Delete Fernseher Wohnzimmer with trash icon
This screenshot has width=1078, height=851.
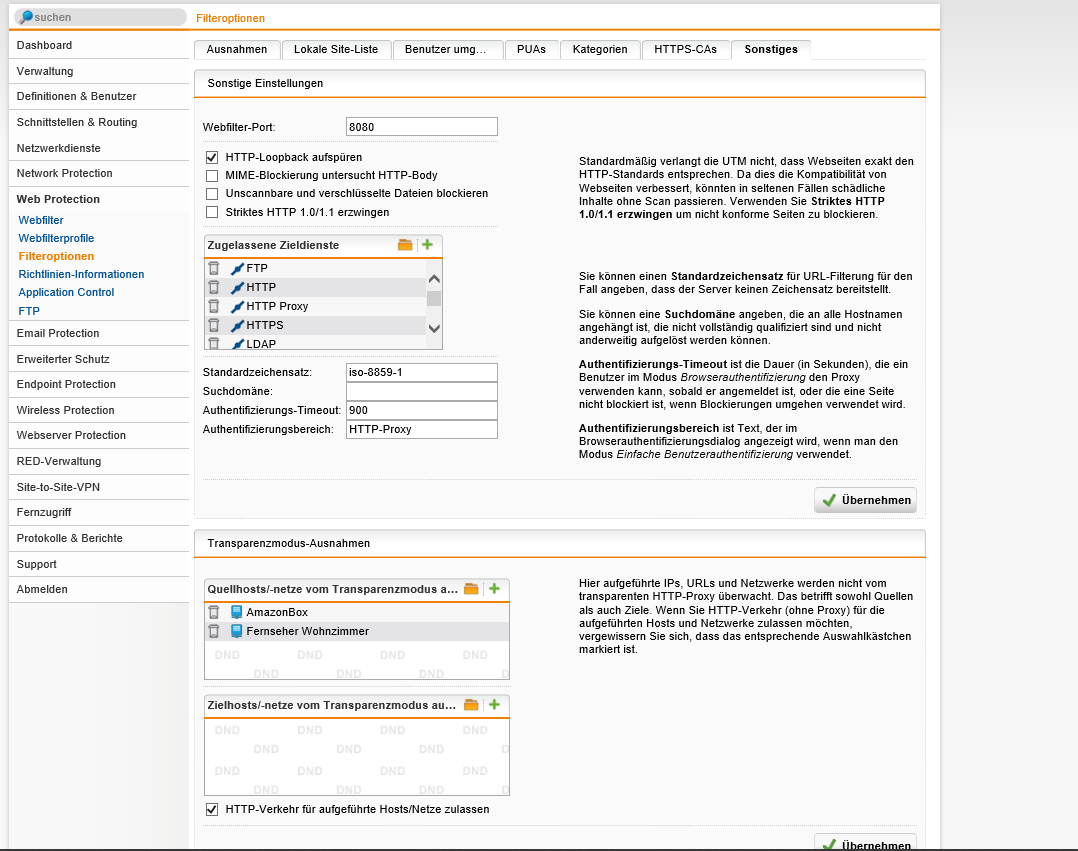coord(213,631)
